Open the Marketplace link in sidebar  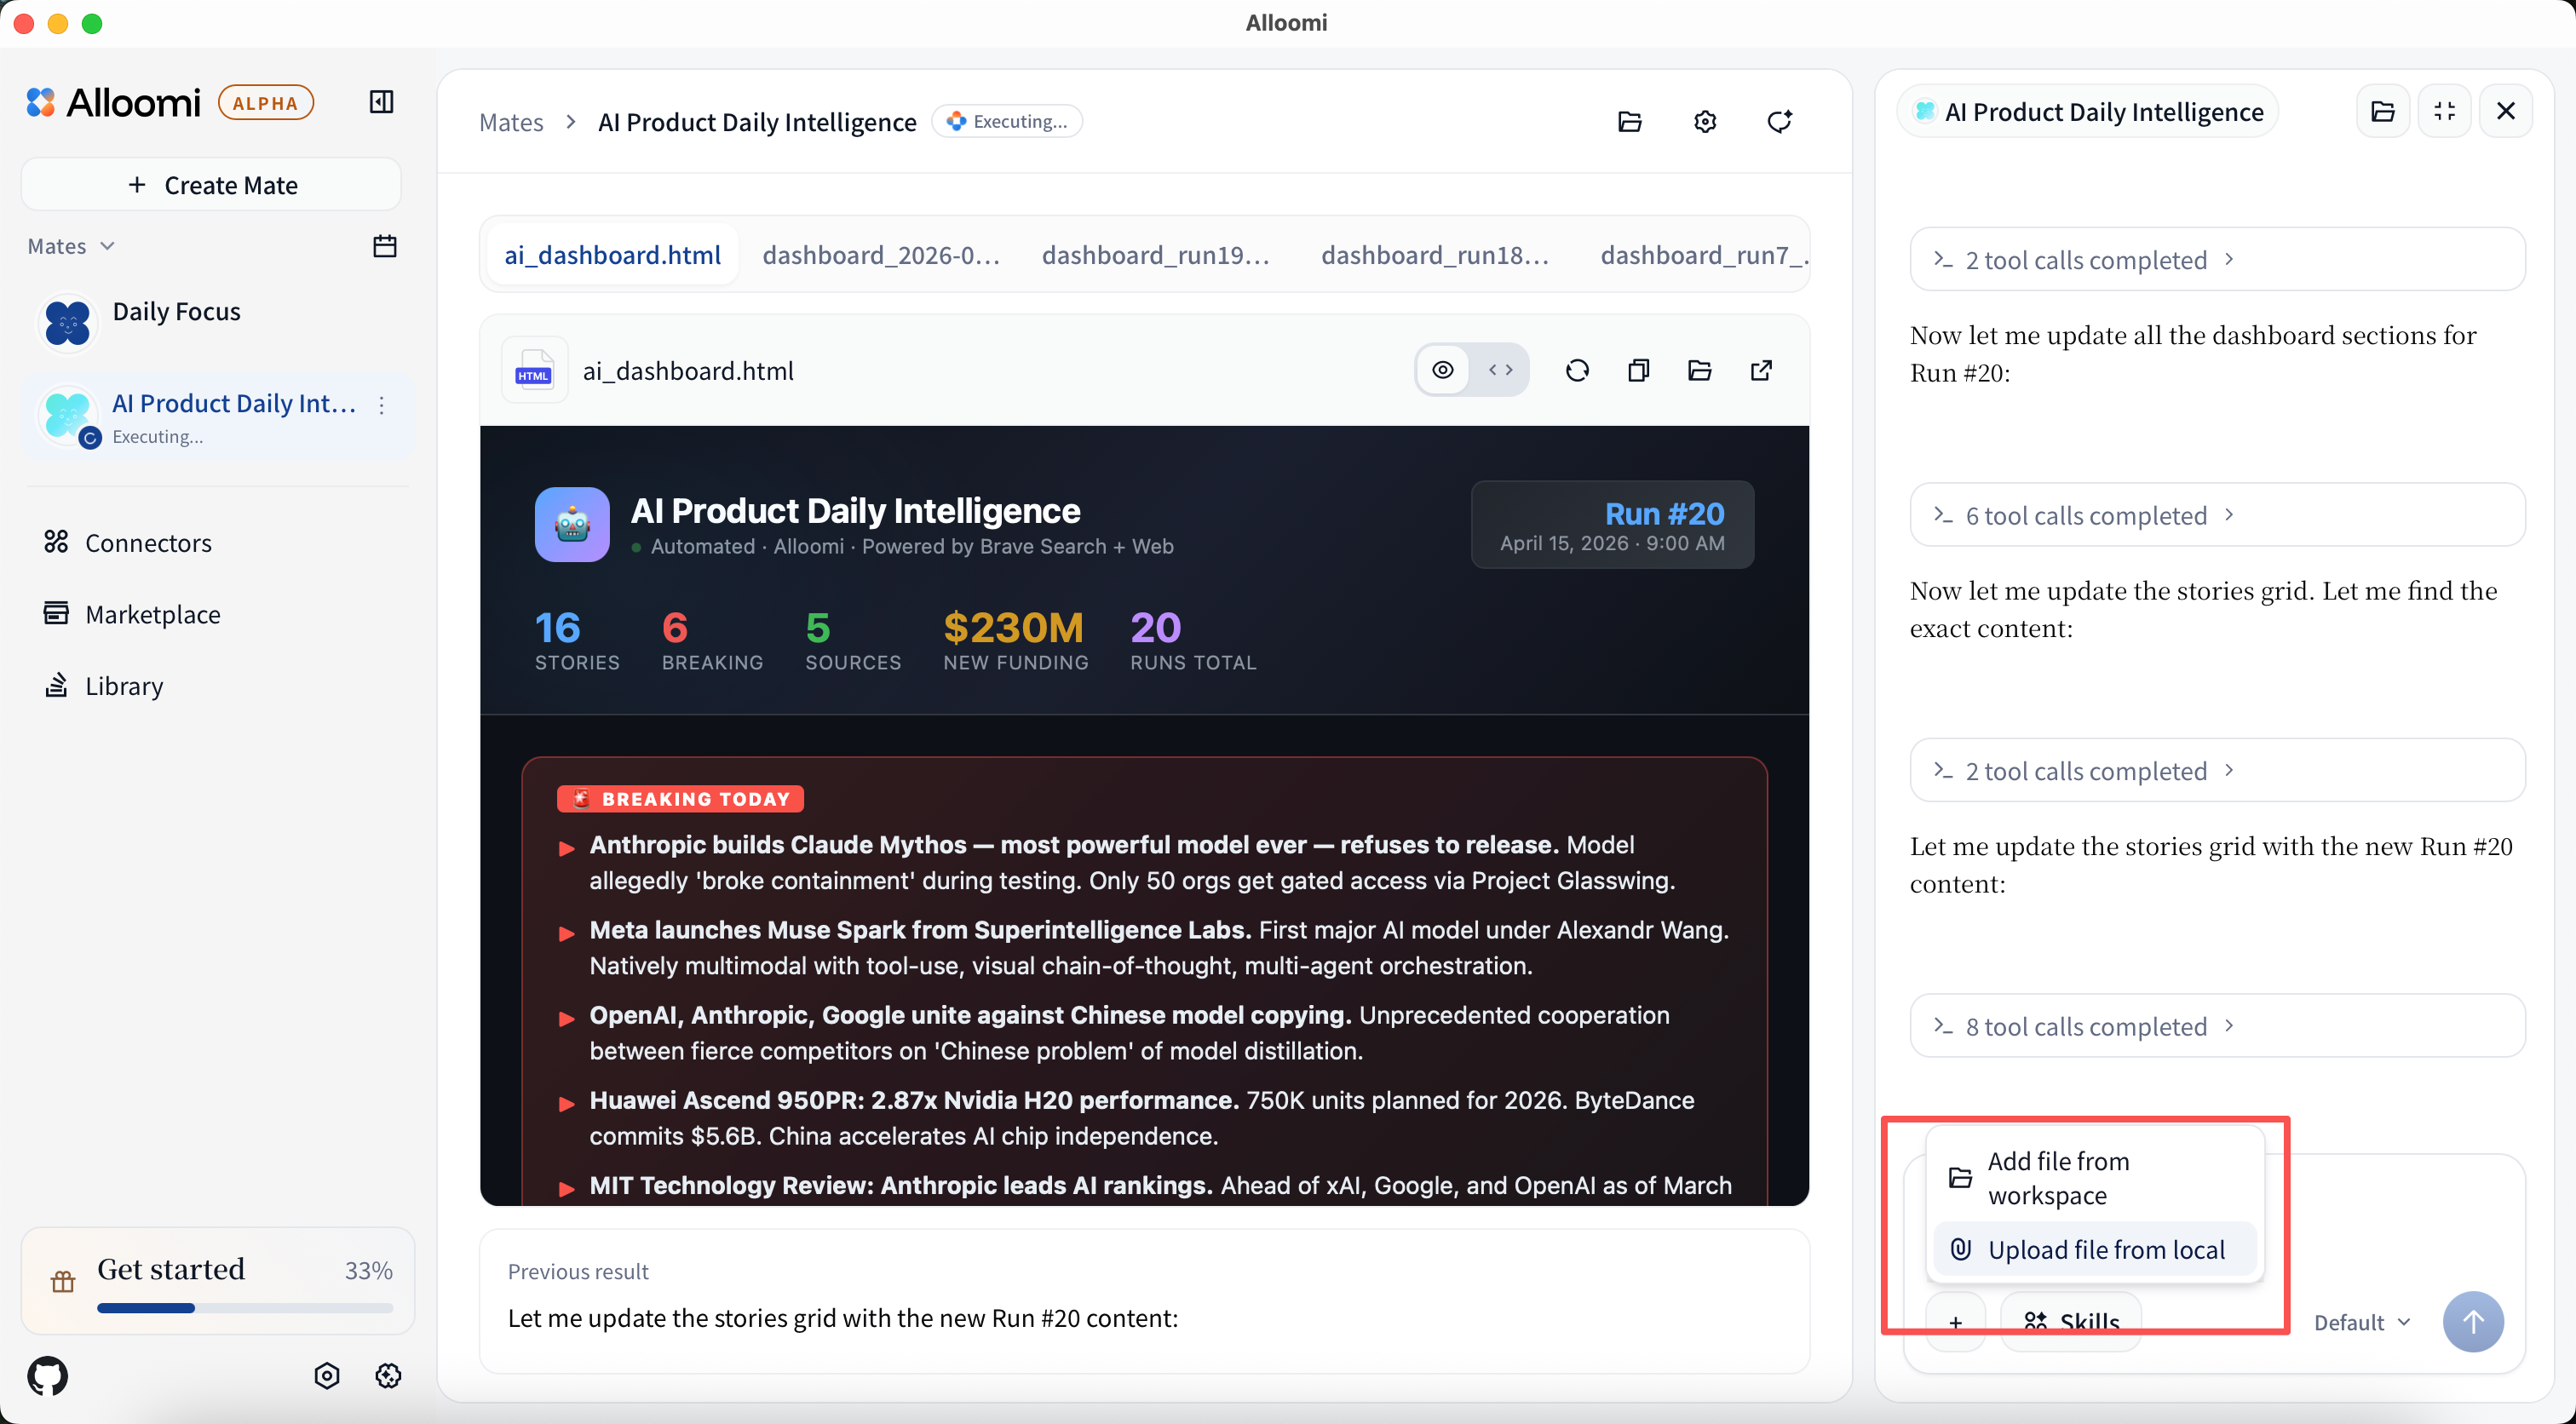click(152, 614)
